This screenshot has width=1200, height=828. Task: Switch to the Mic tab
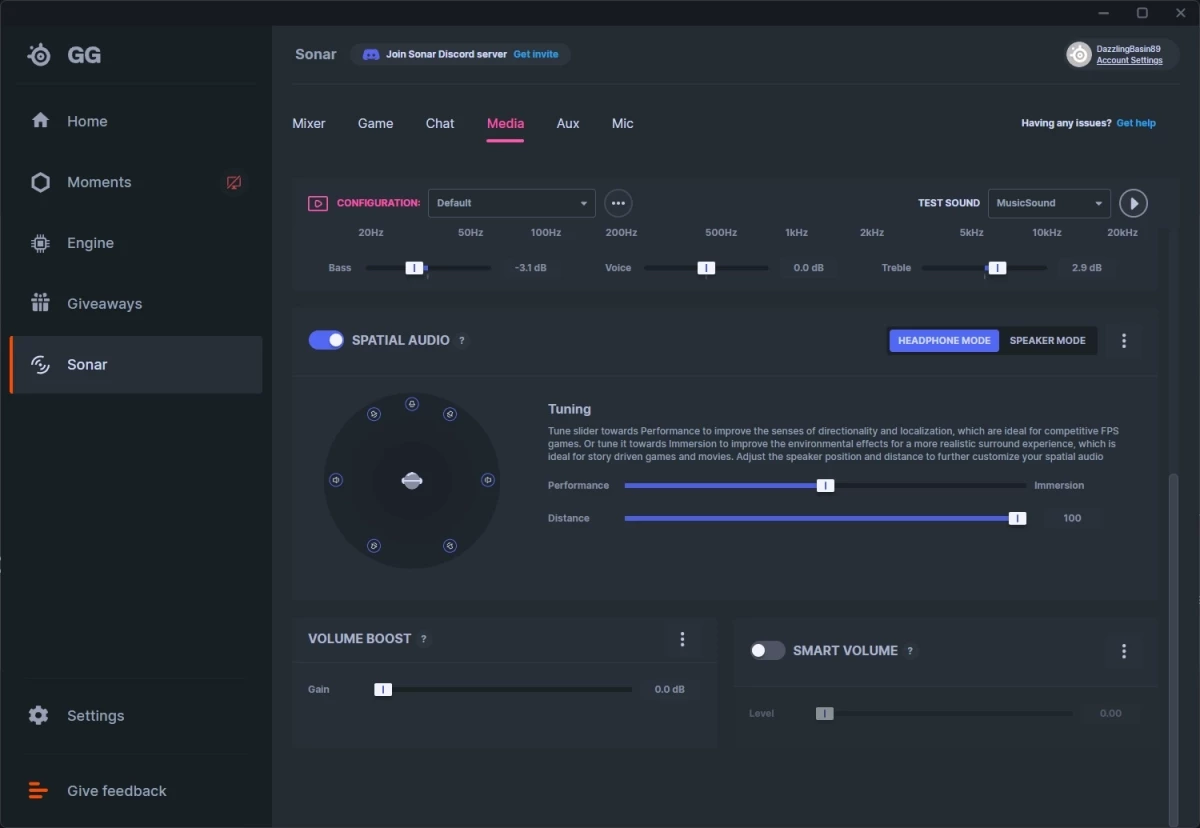tap(623, 124)
